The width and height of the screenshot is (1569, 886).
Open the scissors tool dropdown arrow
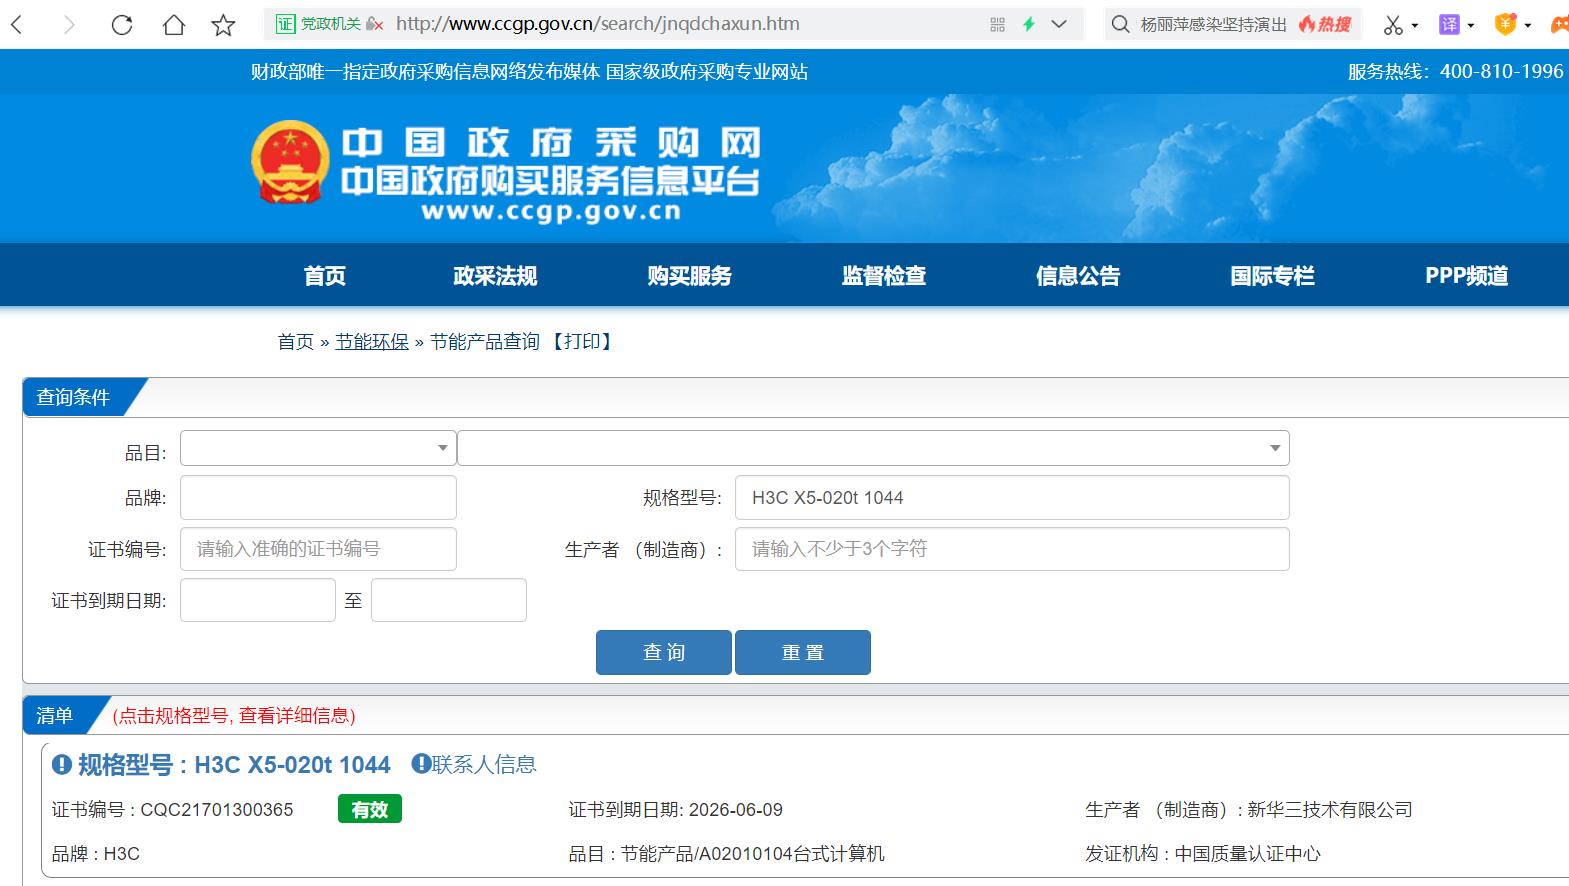click(x=1415, y=26)
